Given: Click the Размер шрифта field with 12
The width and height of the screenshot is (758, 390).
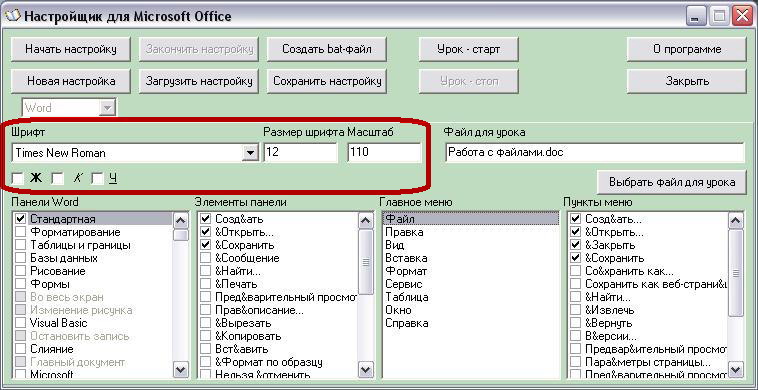Looking at the screenshot, I should (x=301, y=153).
